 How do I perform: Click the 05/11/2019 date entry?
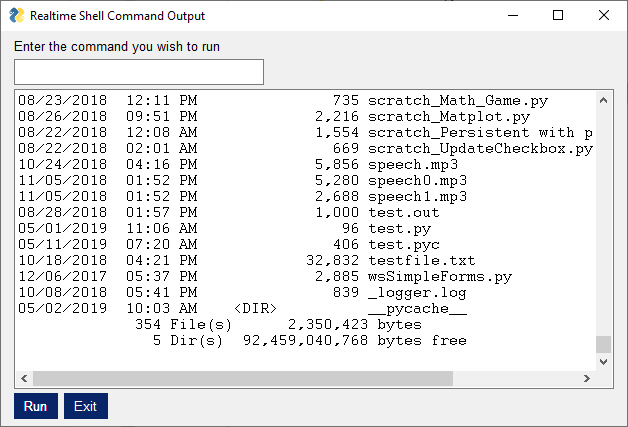[x=62, y=244]
